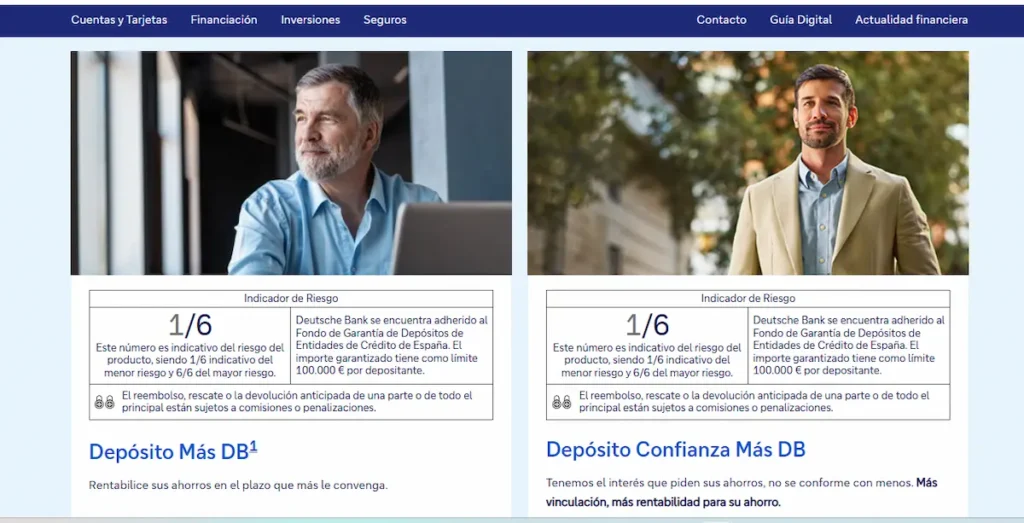Image resolution: width=1024 pixels, height=523 pixels.
Task: Select Inversiones in the navigation bar
Action: [x=310, y=20]
